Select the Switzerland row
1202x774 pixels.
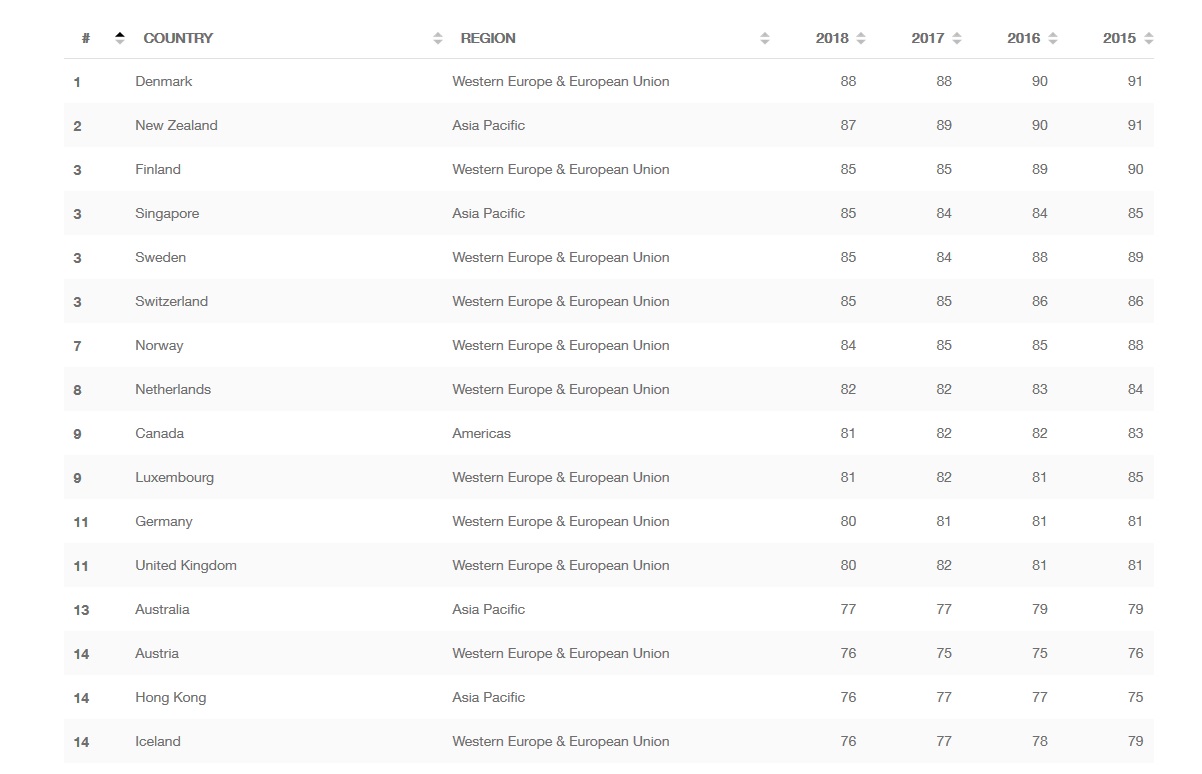(609, 301)
